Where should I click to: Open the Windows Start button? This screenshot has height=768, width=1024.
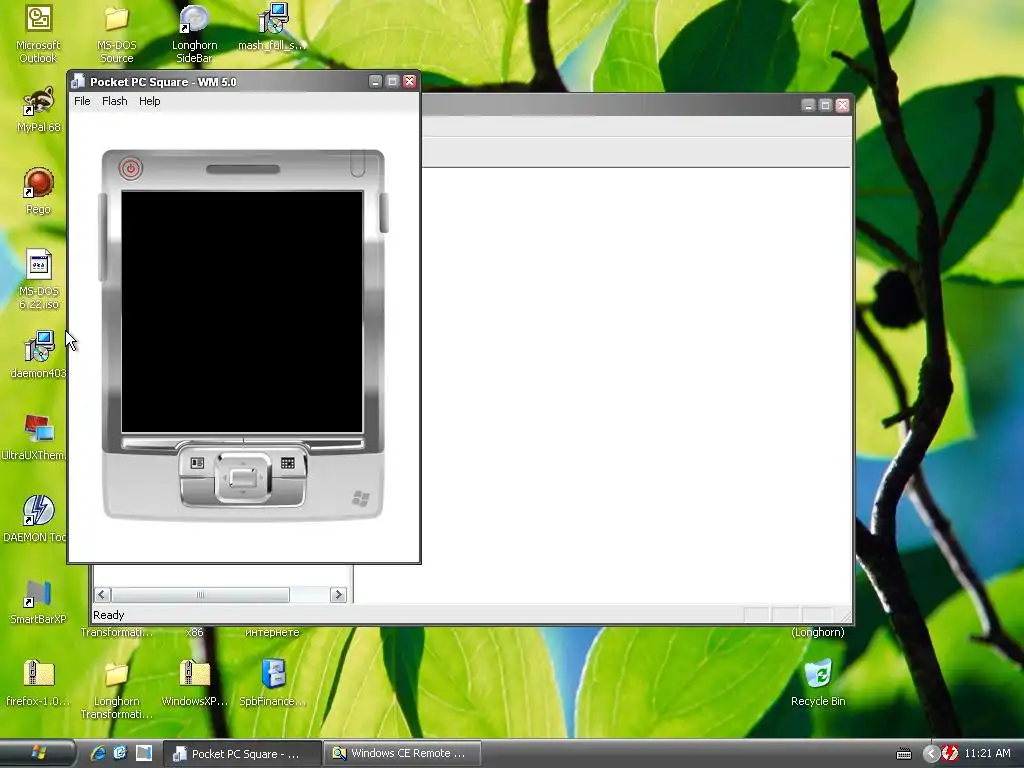39,753
